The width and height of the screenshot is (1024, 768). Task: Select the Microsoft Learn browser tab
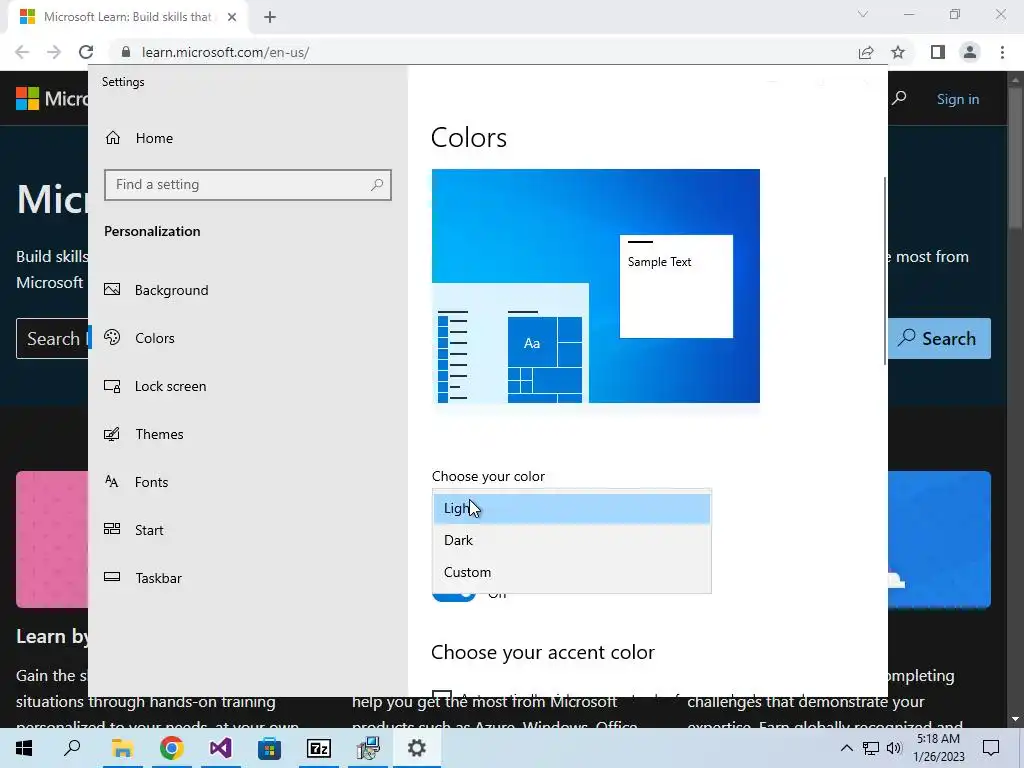[128, 17]
